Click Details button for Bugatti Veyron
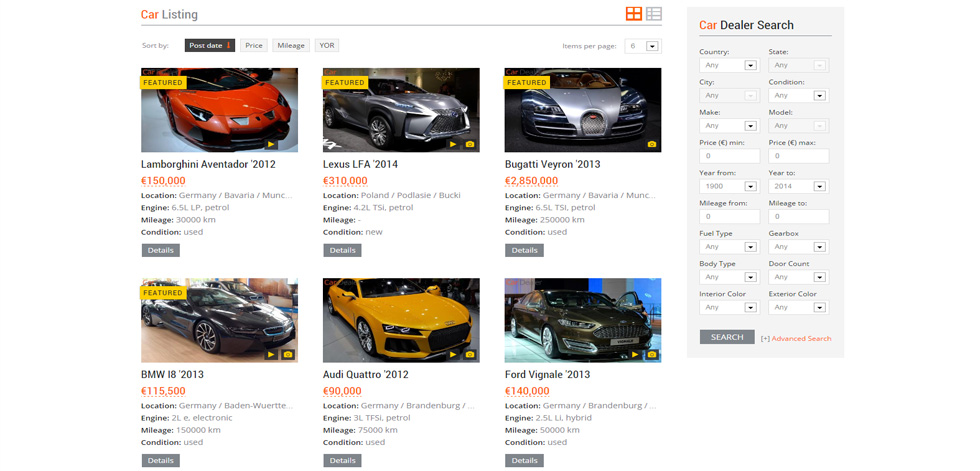Image resolution: width=980 pixels, height=471 pixels. click(524, 250)
